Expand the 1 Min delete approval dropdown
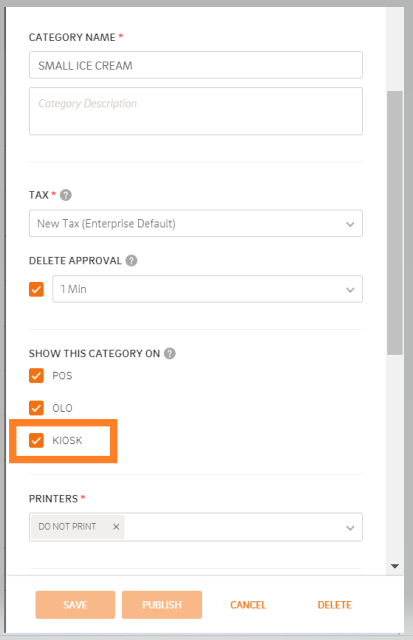The height and width of the screenshot is (640, 413). coord(207,289)
